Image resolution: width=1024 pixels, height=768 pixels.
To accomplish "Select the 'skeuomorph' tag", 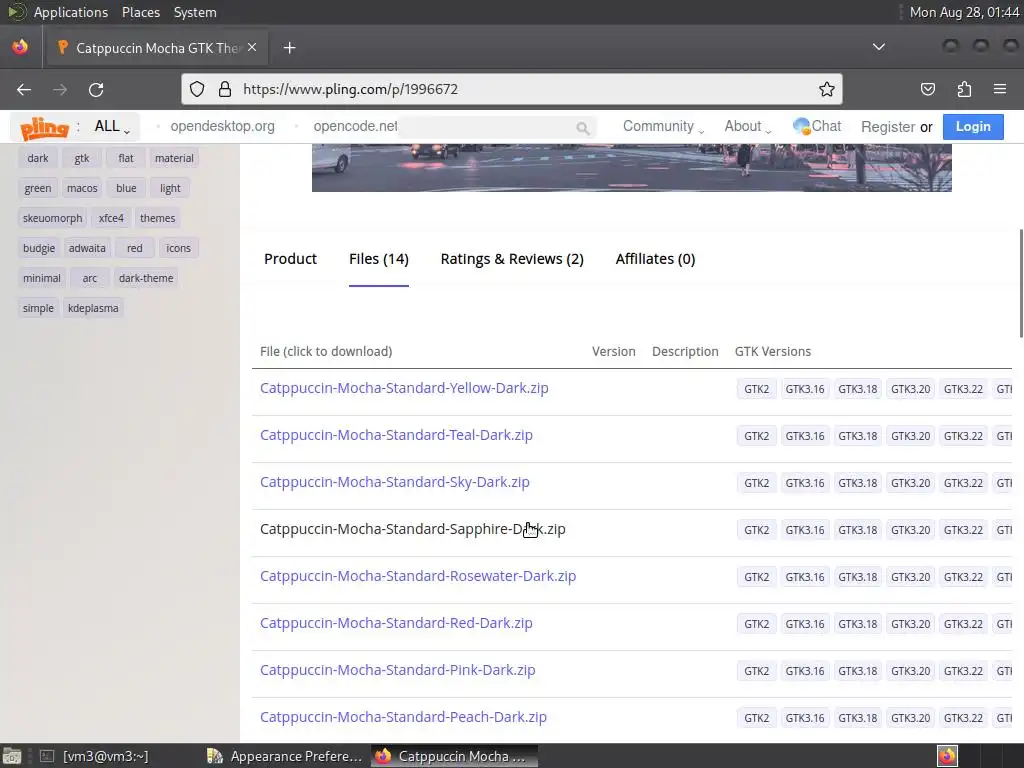I will [52, 218].
